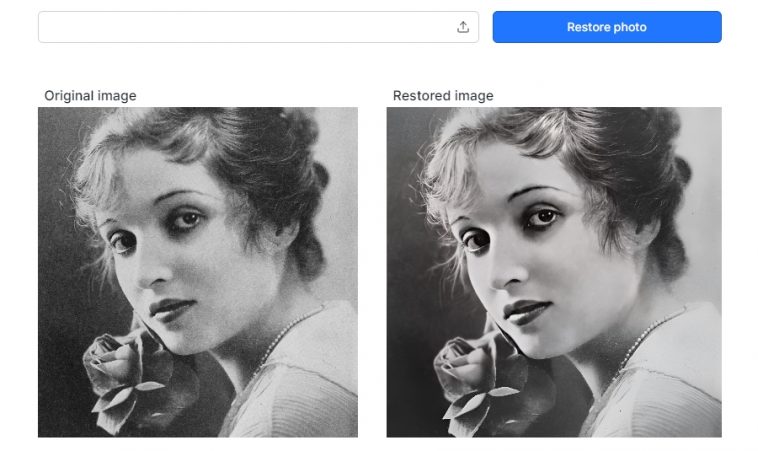The image size is (758, 451).
Task: Select the Restored image photo
Action: coord(554,272)
